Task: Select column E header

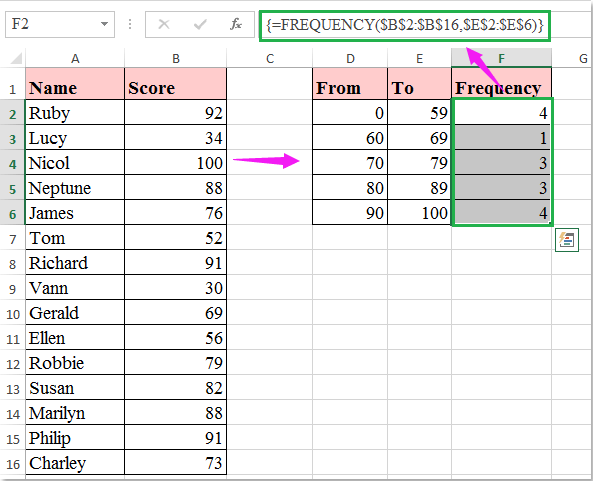Action: (419, 59)
